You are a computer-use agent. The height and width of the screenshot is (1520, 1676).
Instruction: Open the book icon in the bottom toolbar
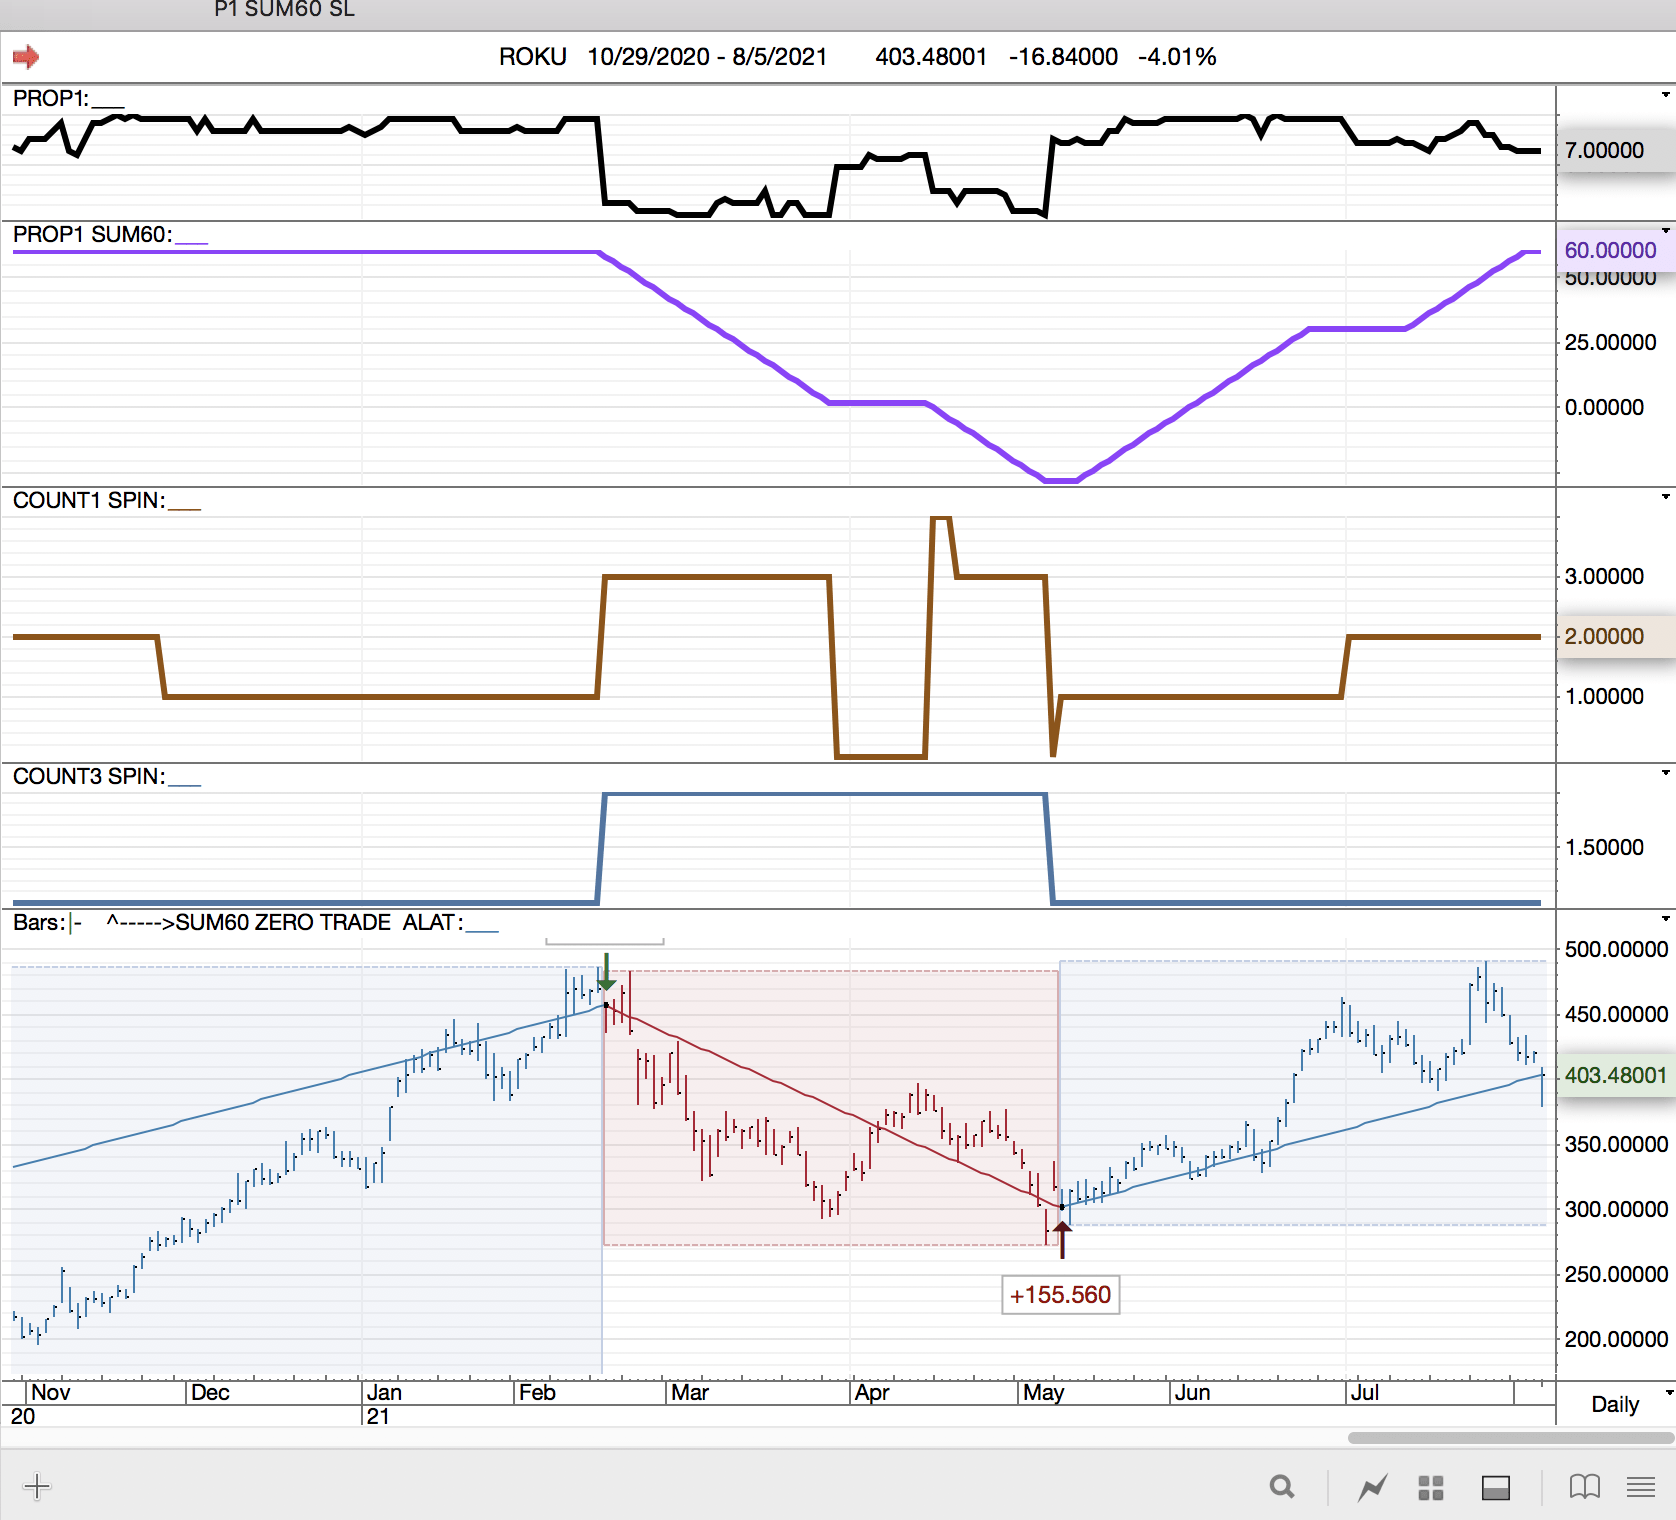[1585, 1487]
